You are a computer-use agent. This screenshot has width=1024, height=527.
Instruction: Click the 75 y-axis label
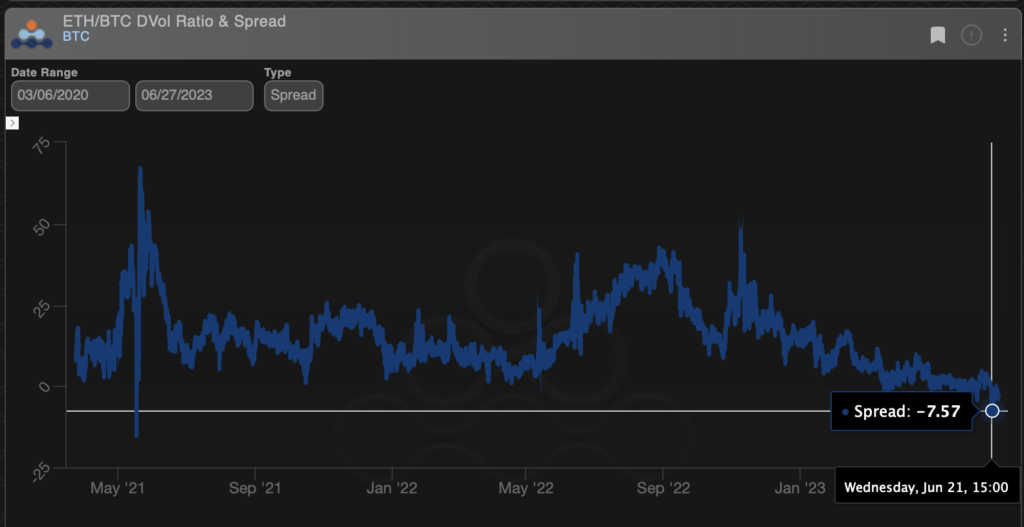click(x=43, y=144)
